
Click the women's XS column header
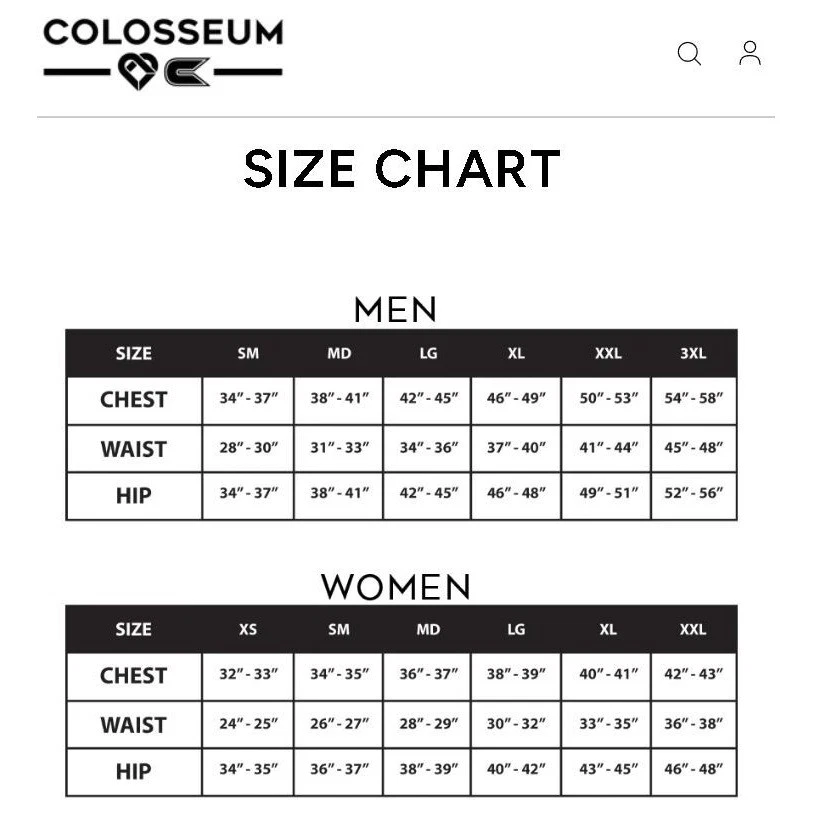[x=248, y=629]
